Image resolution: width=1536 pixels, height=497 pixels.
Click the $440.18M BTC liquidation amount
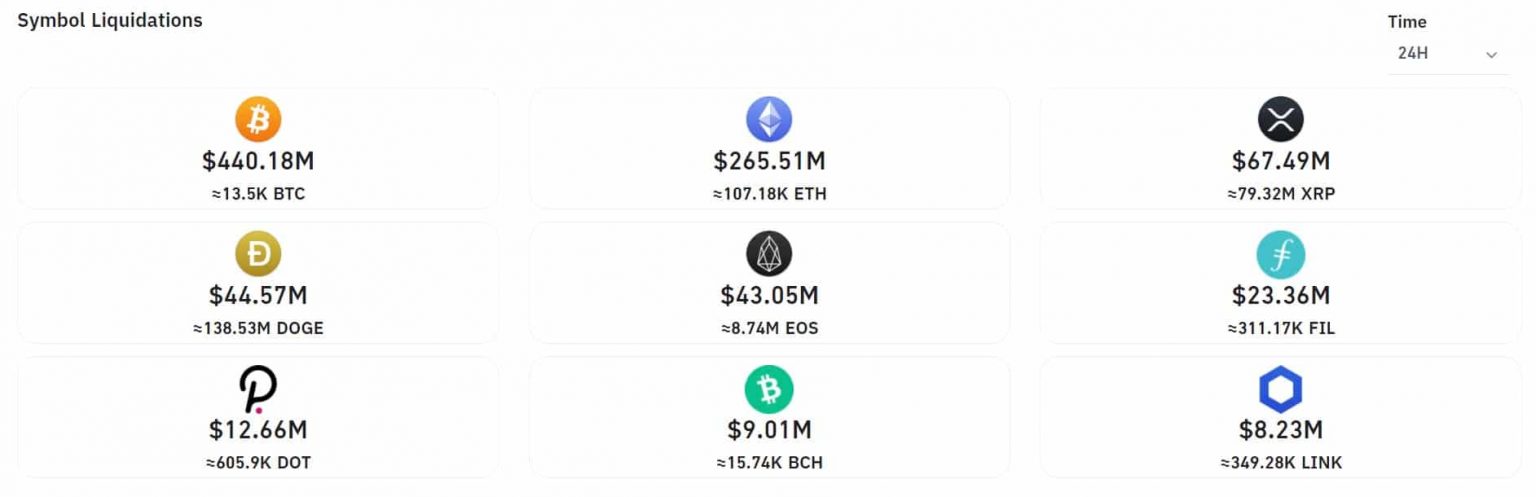[258, 161]
